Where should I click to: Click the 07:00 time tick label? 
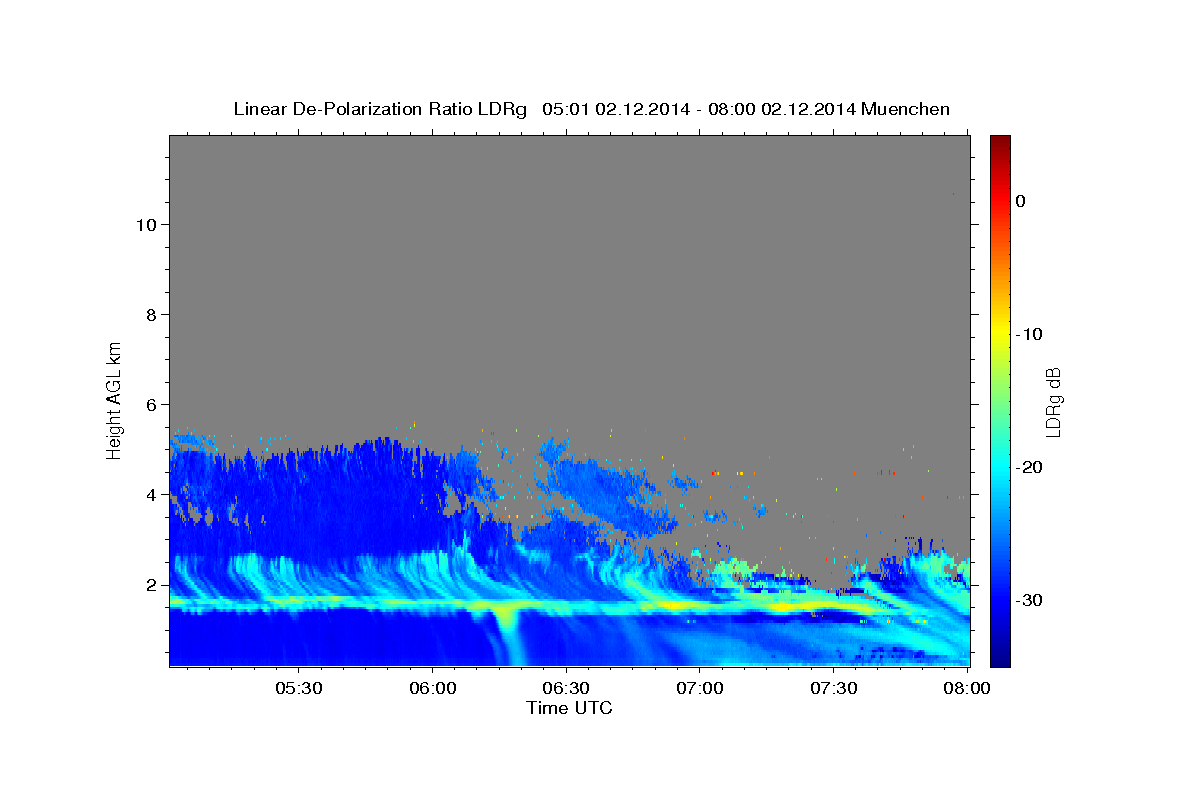pos(700,689)
